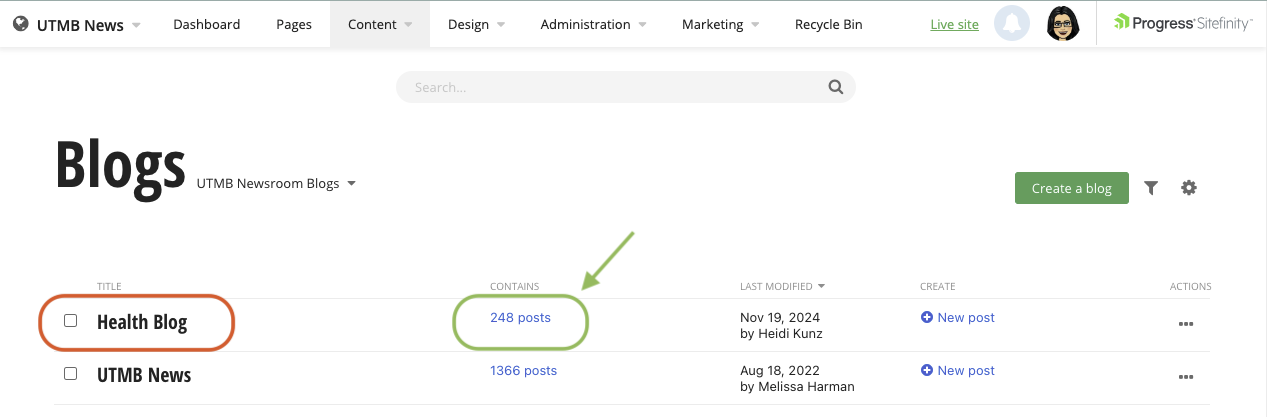Viewport: 1267px width, 417px height.
Task: Click the by Heidi Kunz text
Action: (x=781, y=333)
